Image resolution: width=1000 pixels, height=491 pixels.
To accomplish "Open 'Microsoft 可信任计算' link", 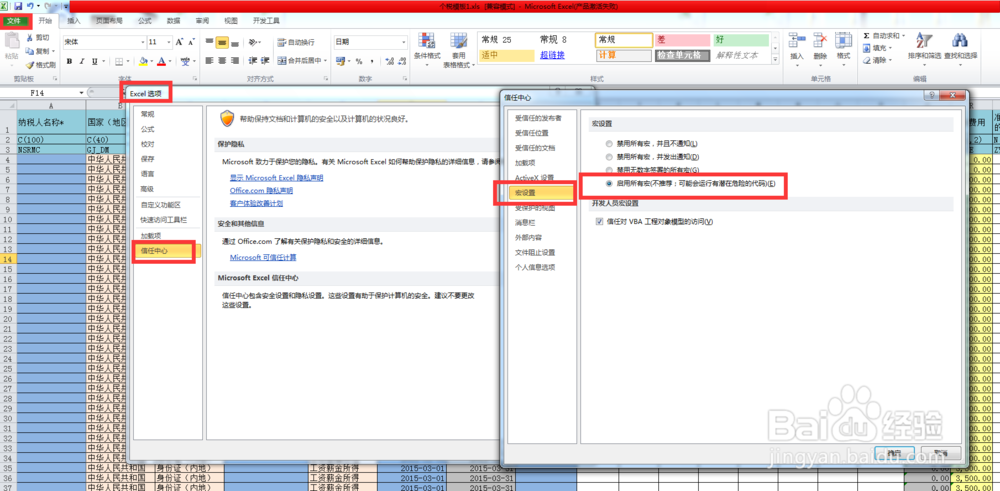I will tap(263, 258).
